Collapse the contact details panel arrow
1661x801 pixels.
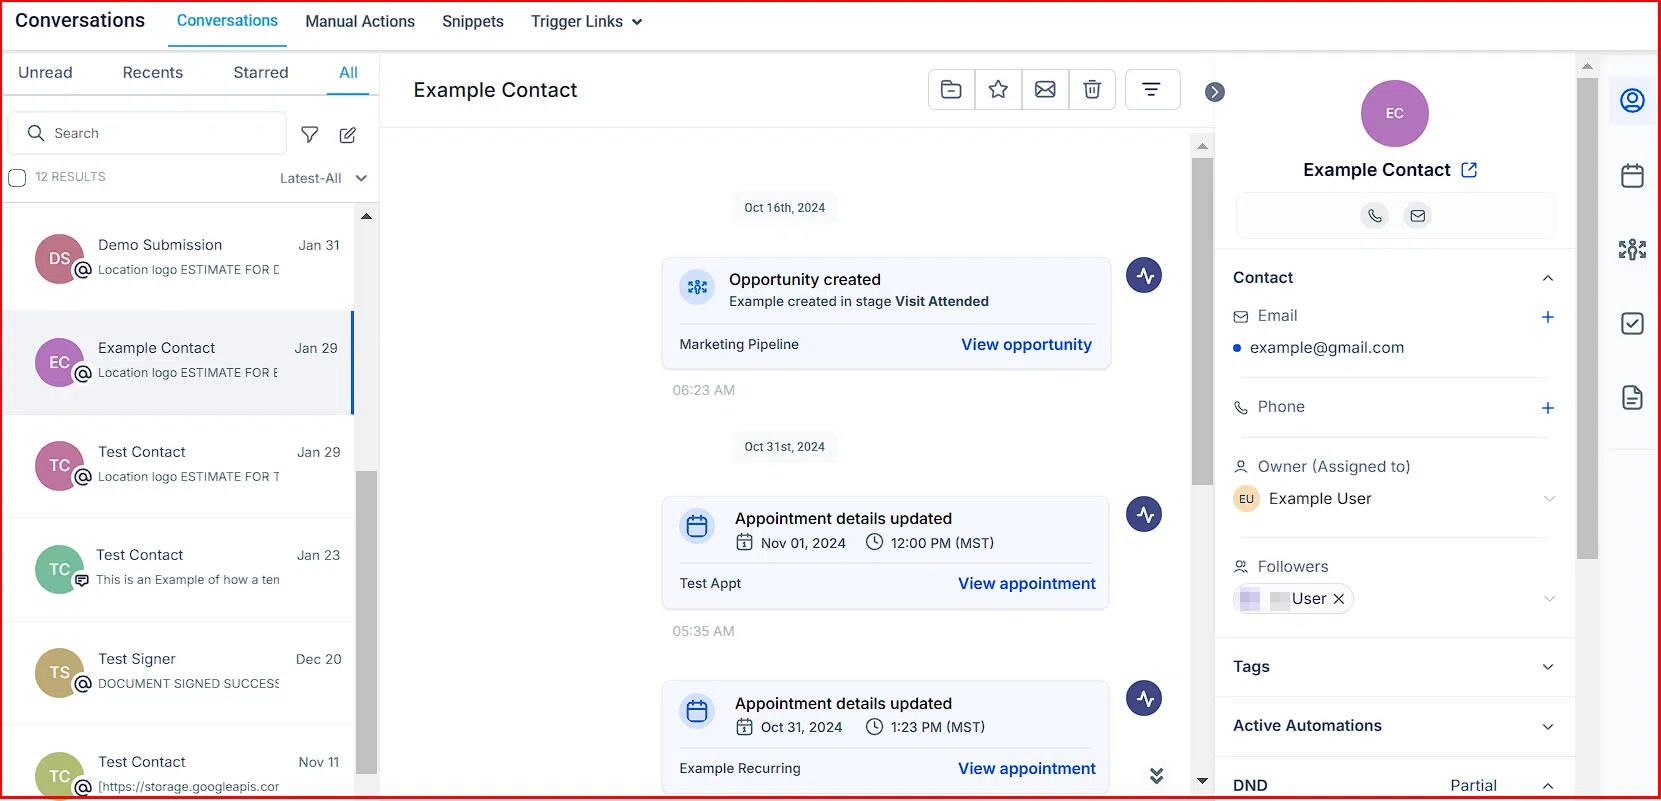point(1215,92)
